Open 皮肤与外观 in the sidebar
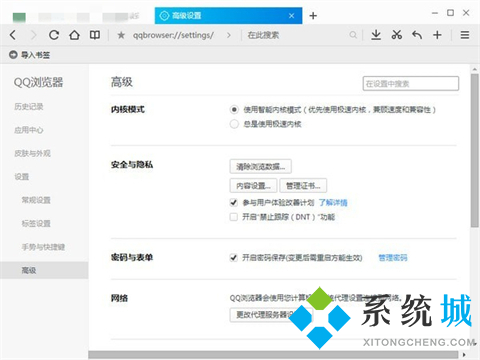 32,153
